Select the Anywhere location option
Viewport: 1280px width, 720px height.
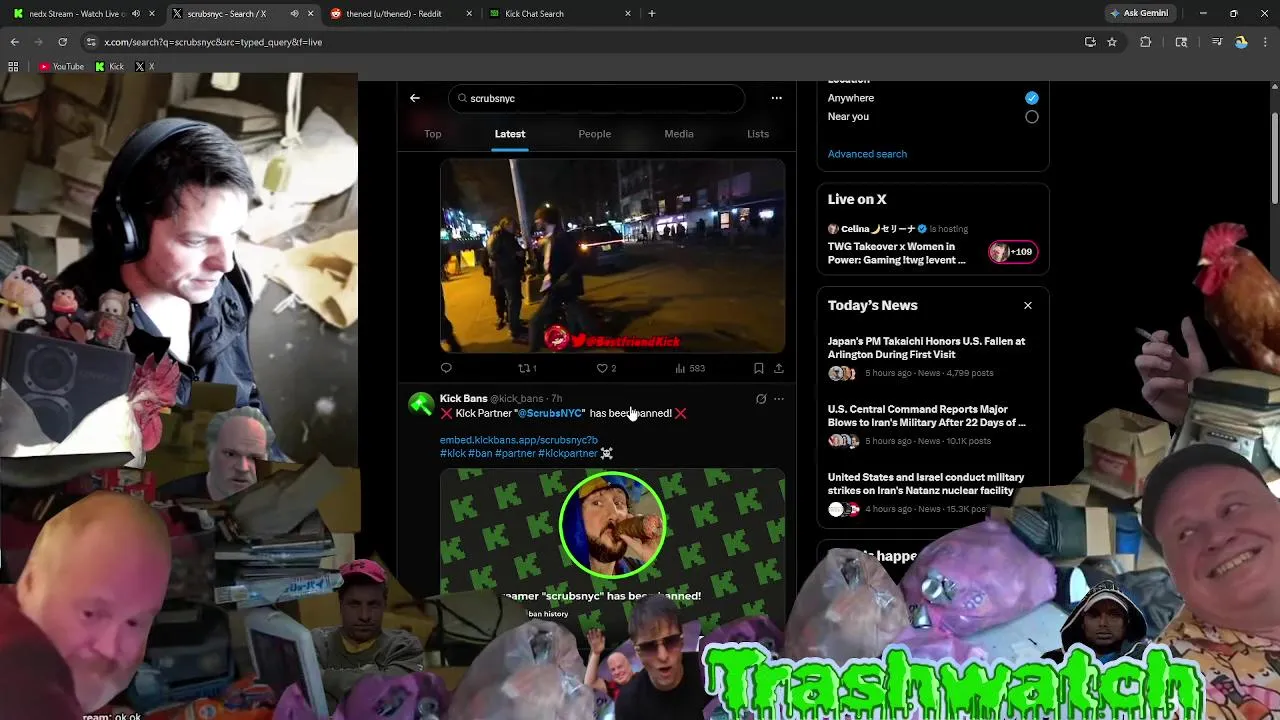pyautogui.click(x=1031, y=98)
